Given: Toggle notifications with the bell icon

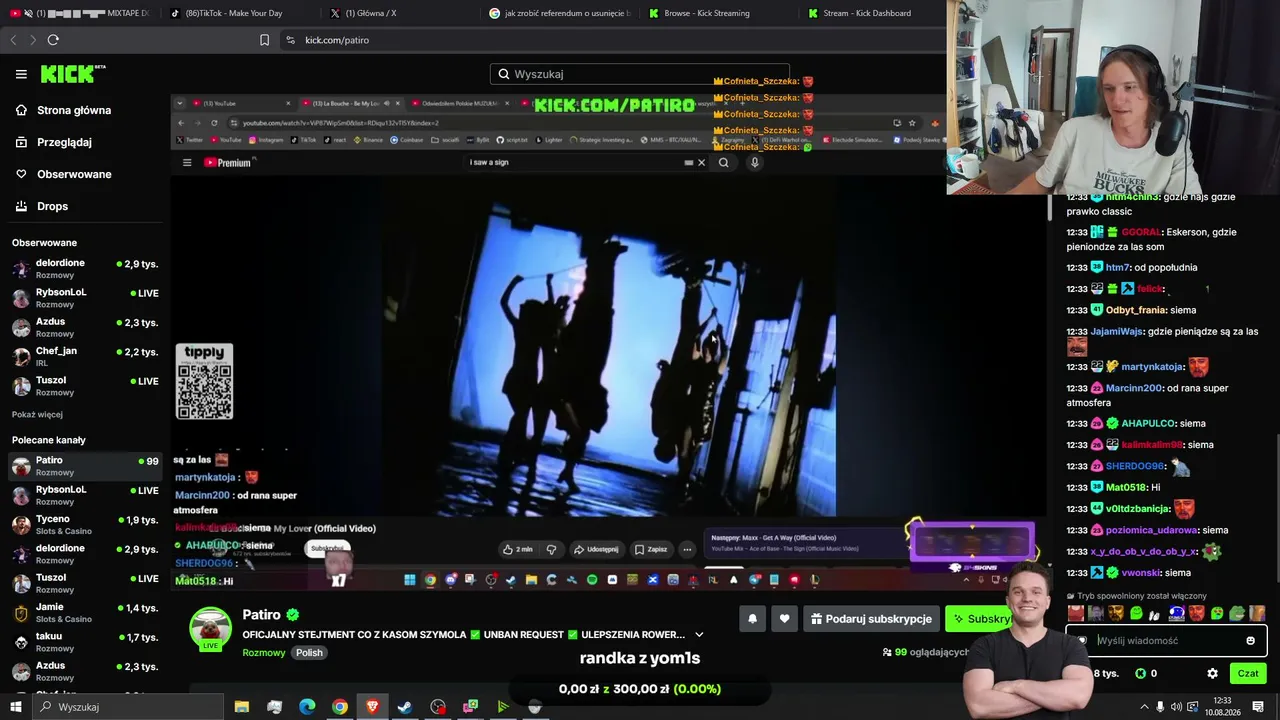Looking at the screenshot, I should pyautogui.click(x=752, y=619).
